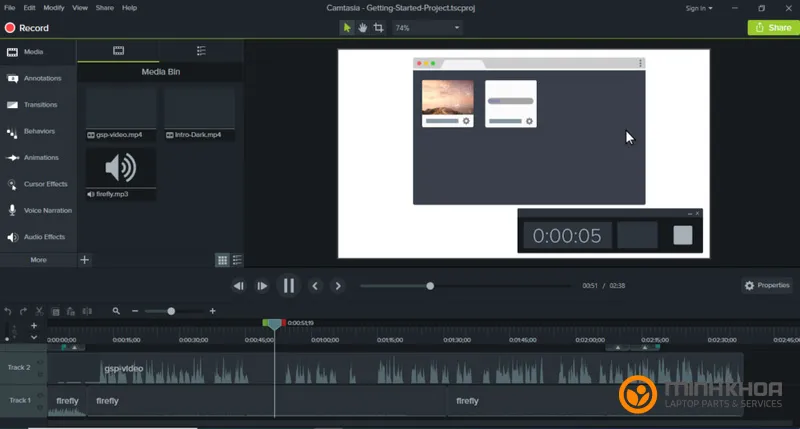Image resolution: width=800 pixels, height=429 pixels.
Task: Select the Pan hand tool
Action: click(362, 28)
